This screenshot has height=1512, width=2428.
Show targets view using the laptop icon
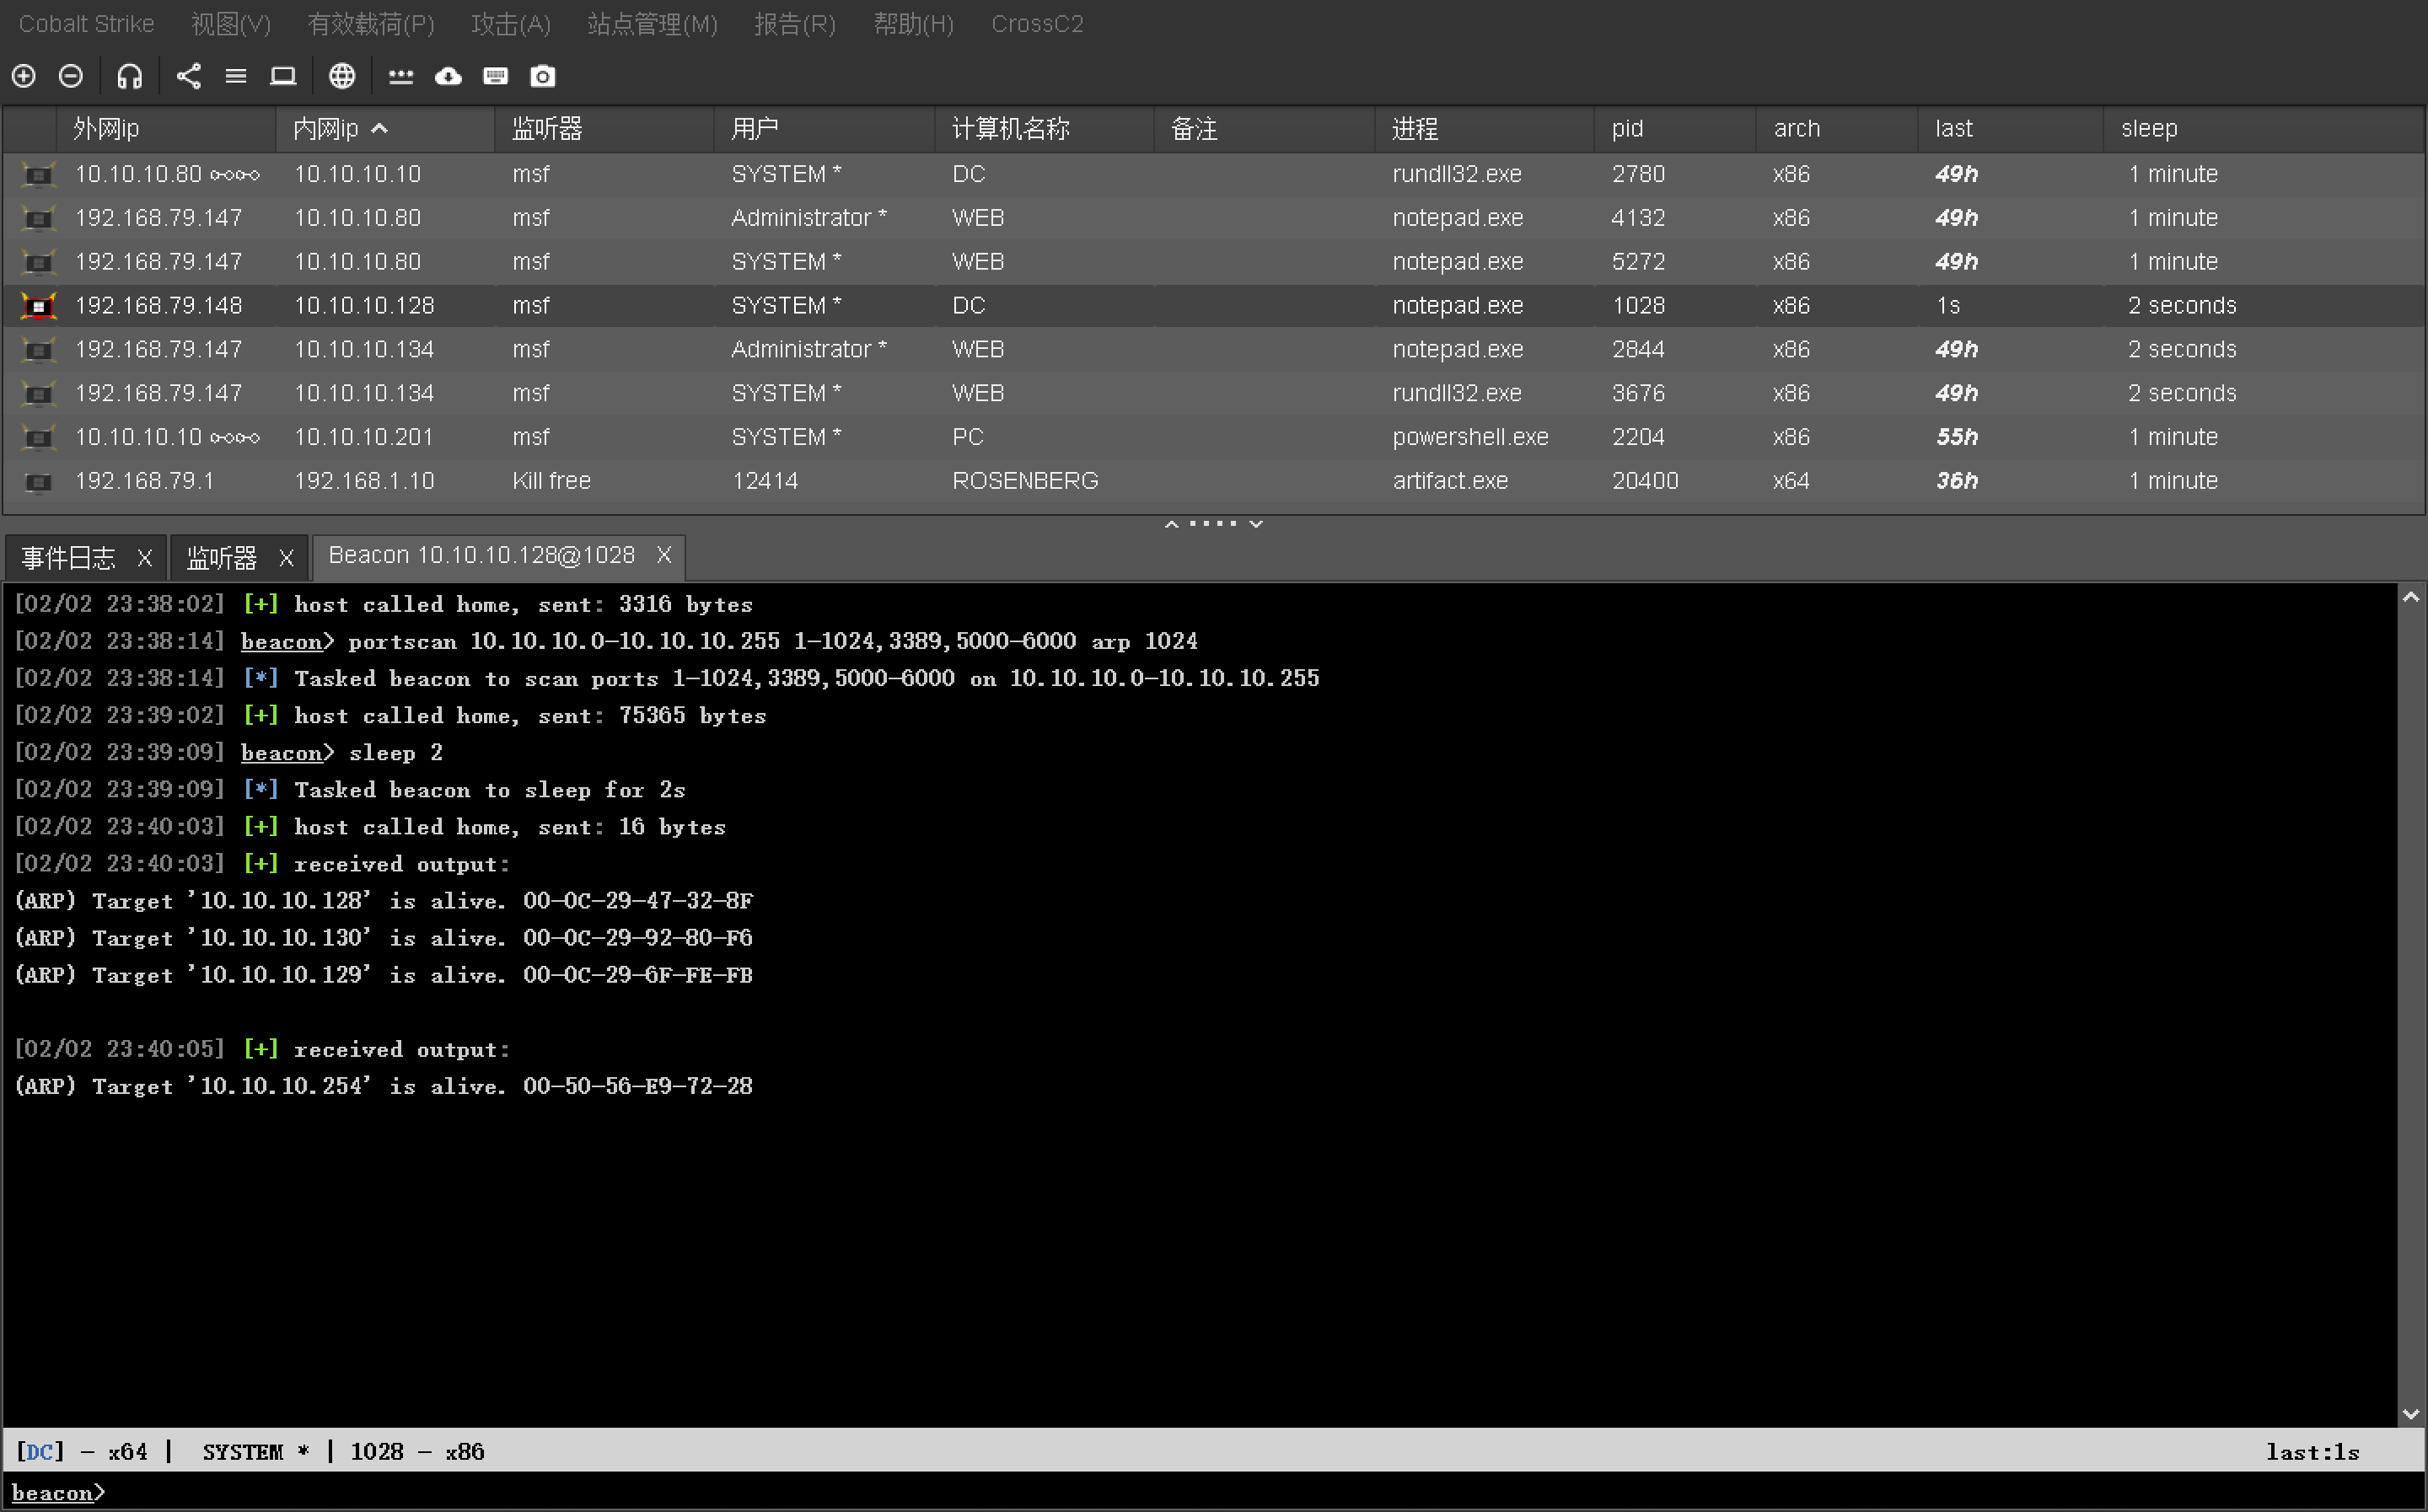[x=283, y=76]
